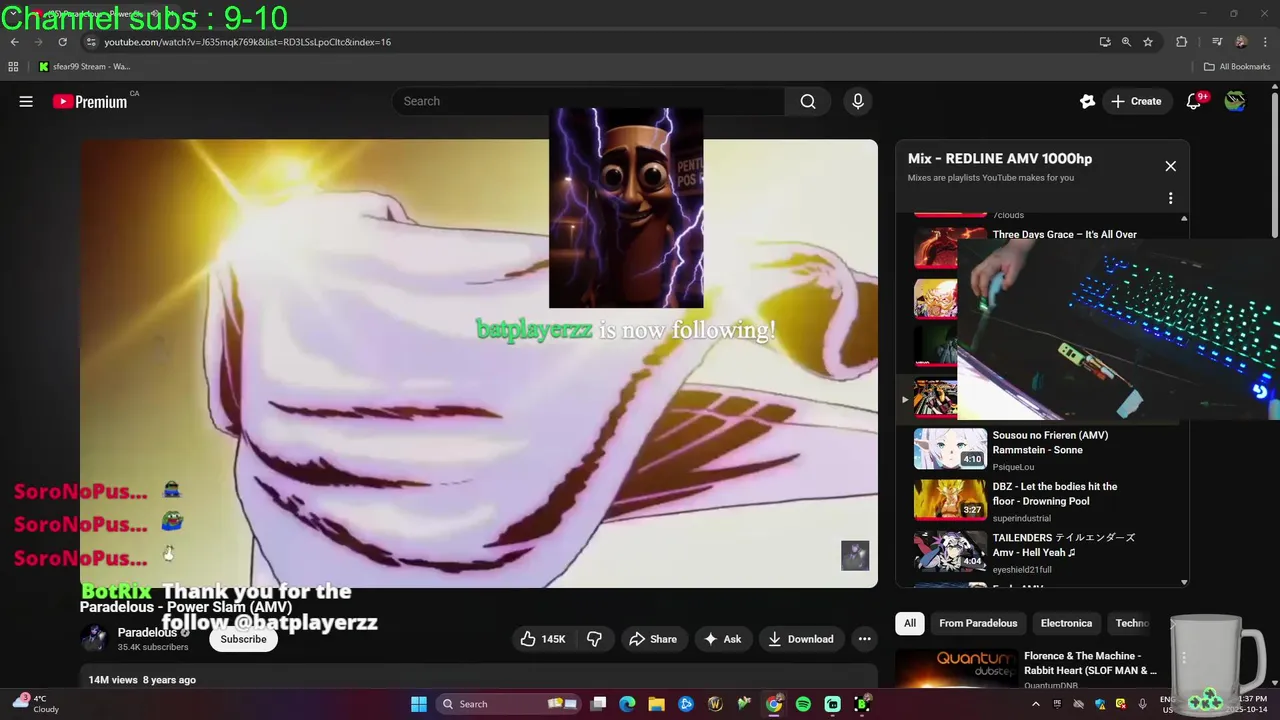Dislike the Power Slam video

click(594, 639)
